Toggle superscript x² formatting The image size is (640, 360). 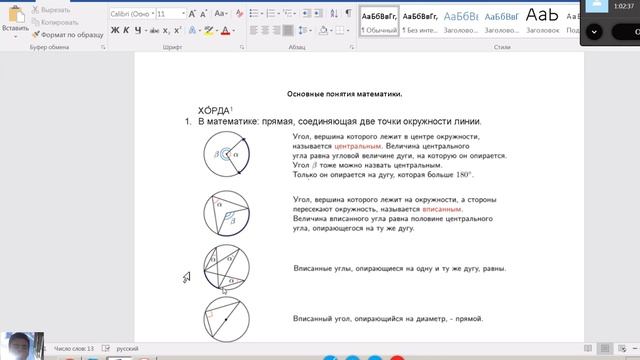tap(178, 30)
